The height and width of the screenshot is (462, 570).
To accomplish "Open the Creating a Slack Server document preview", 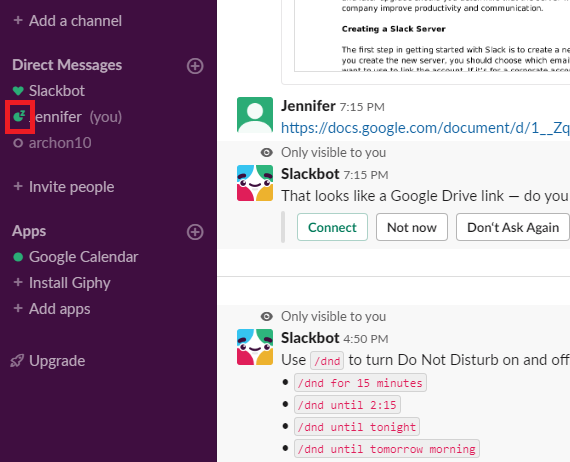I will (x=432, y=36).
